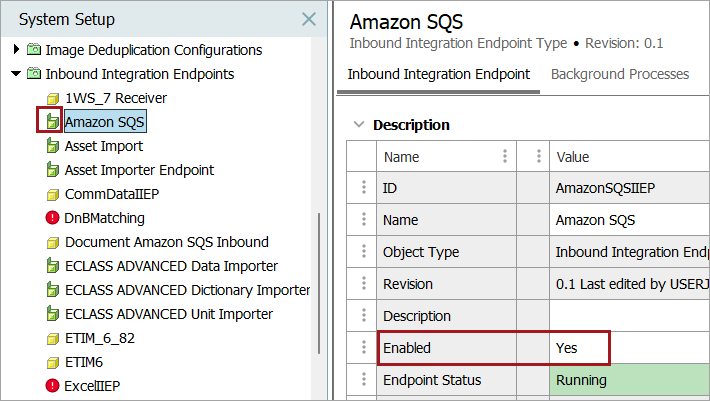Select Asset Importer Endpoint in tree
Image resolution: width=710 pixels, height=401 pixels.
[x=139, y=170]
